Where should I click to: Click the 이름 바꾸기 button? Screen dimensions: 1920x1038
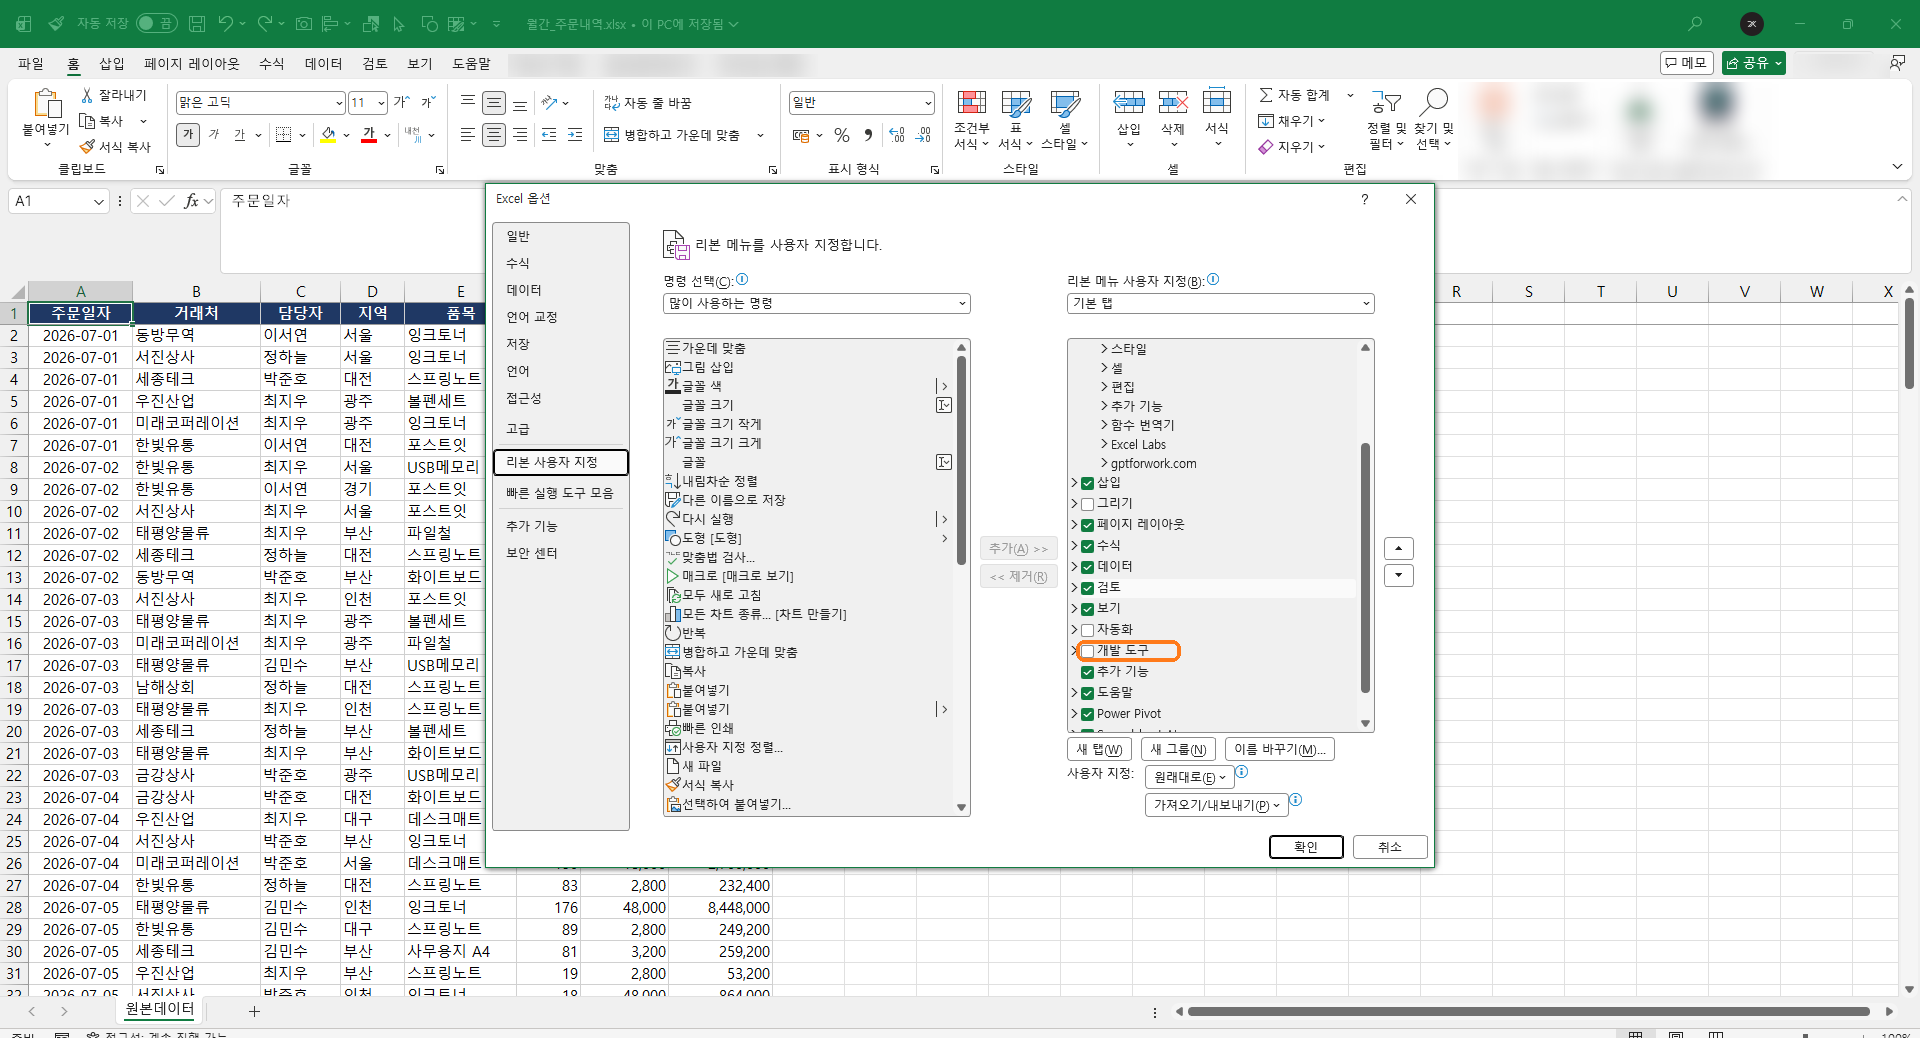tap(1280, 749)
